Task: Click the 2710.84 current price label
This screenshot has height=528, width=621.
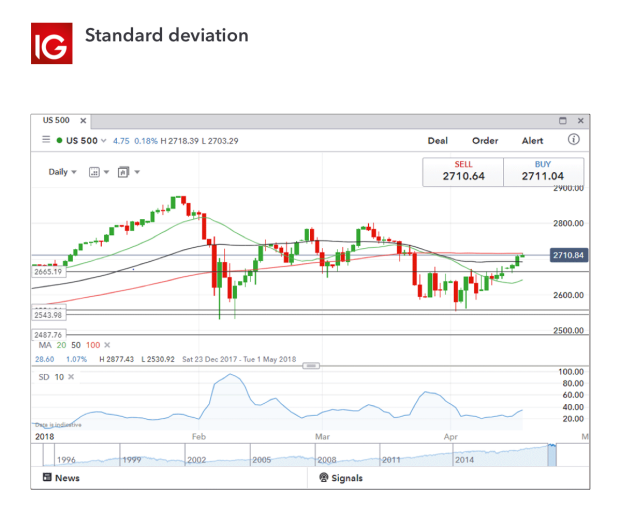Action: tap(569, 255)
